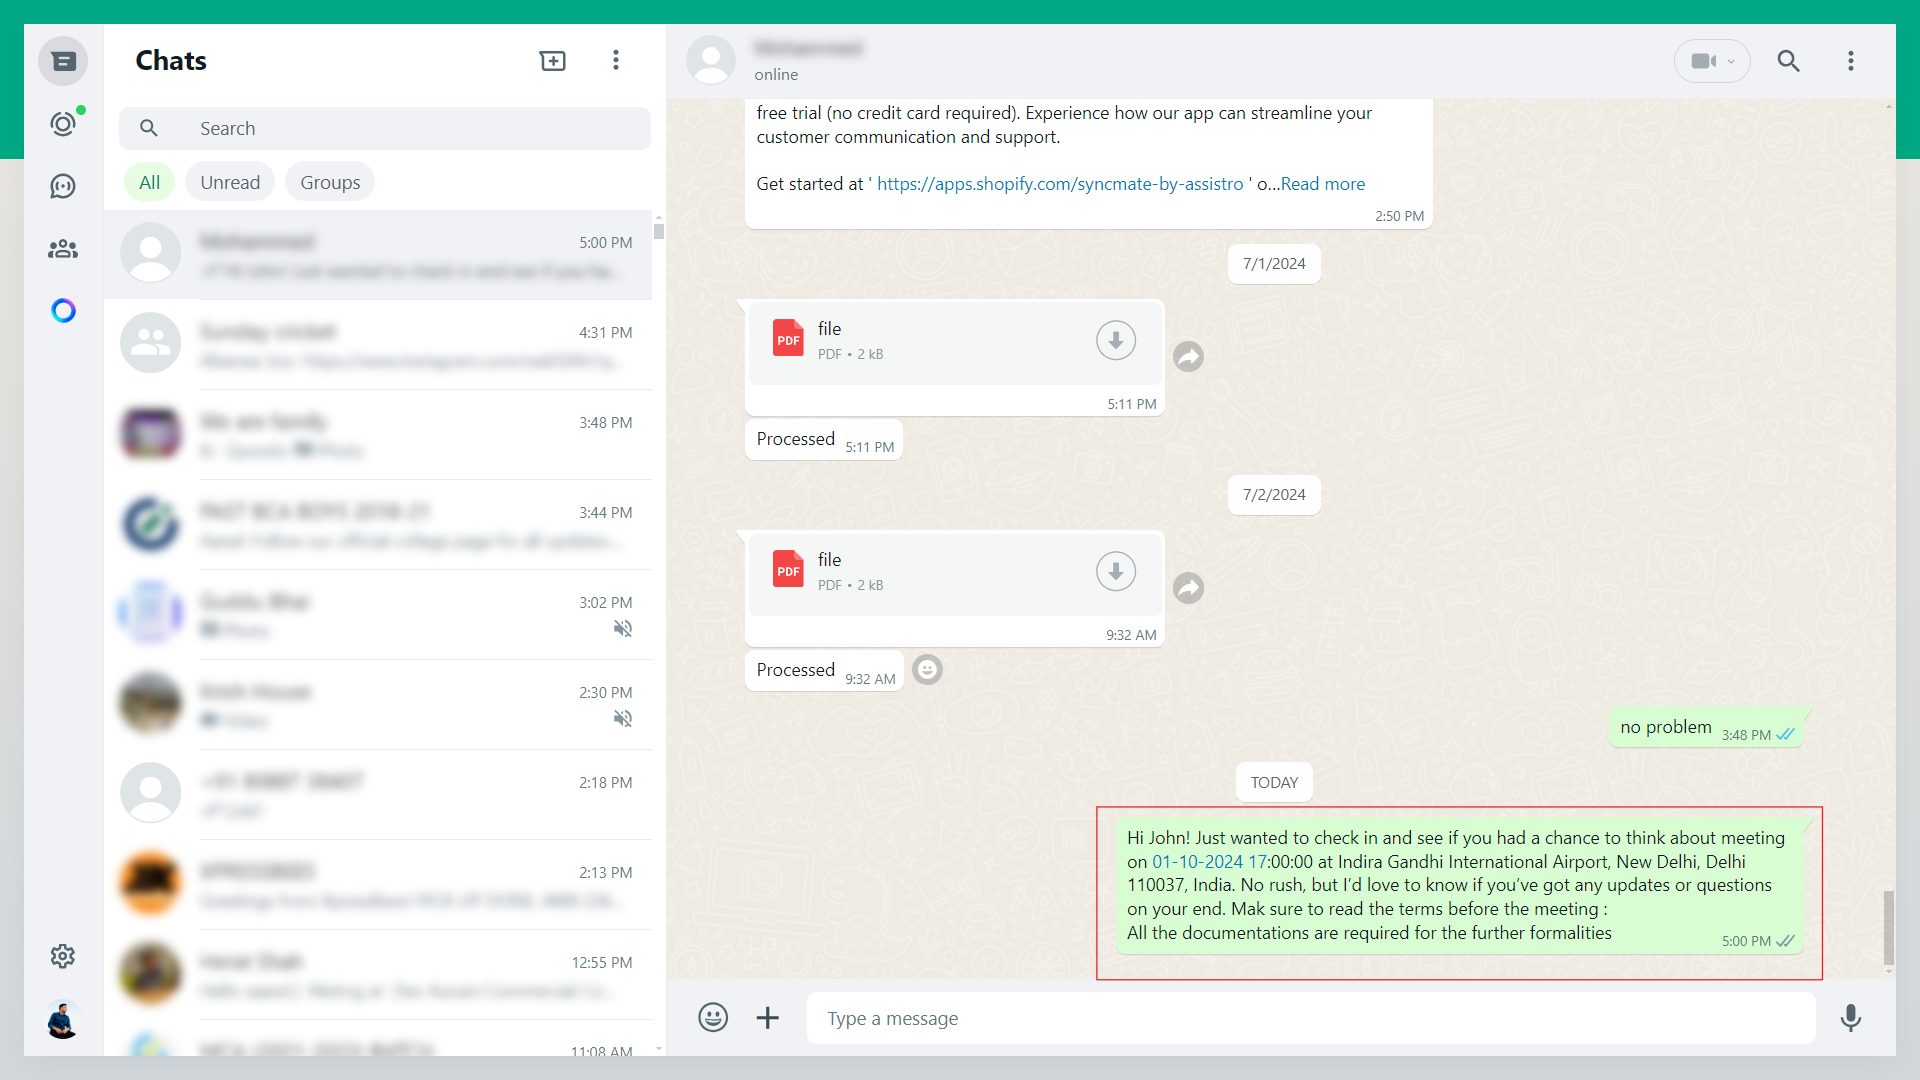Filter chats by Groups
Screen dimensions: 1920x1080
click(x=330, y=182)
